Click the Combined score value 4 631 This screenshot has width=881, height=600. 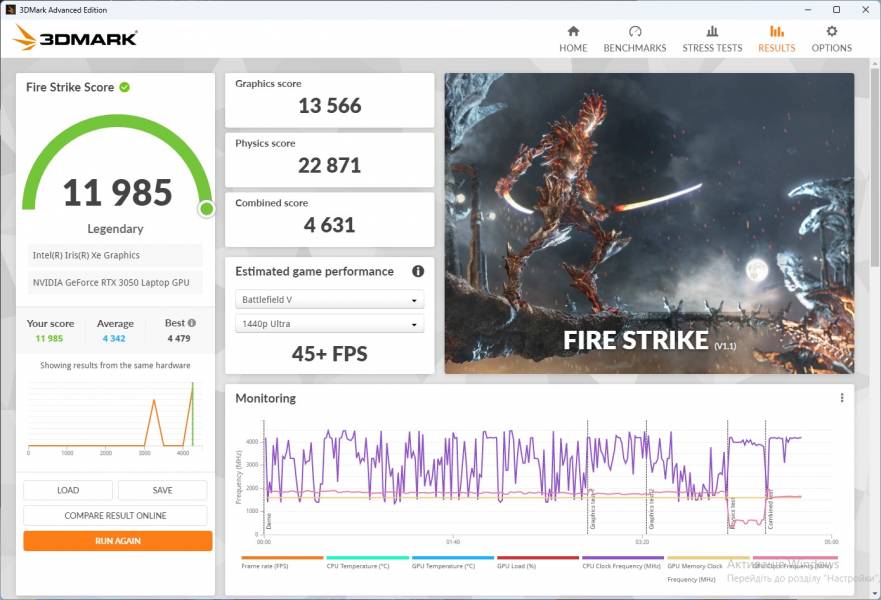[x=330, y=225]
